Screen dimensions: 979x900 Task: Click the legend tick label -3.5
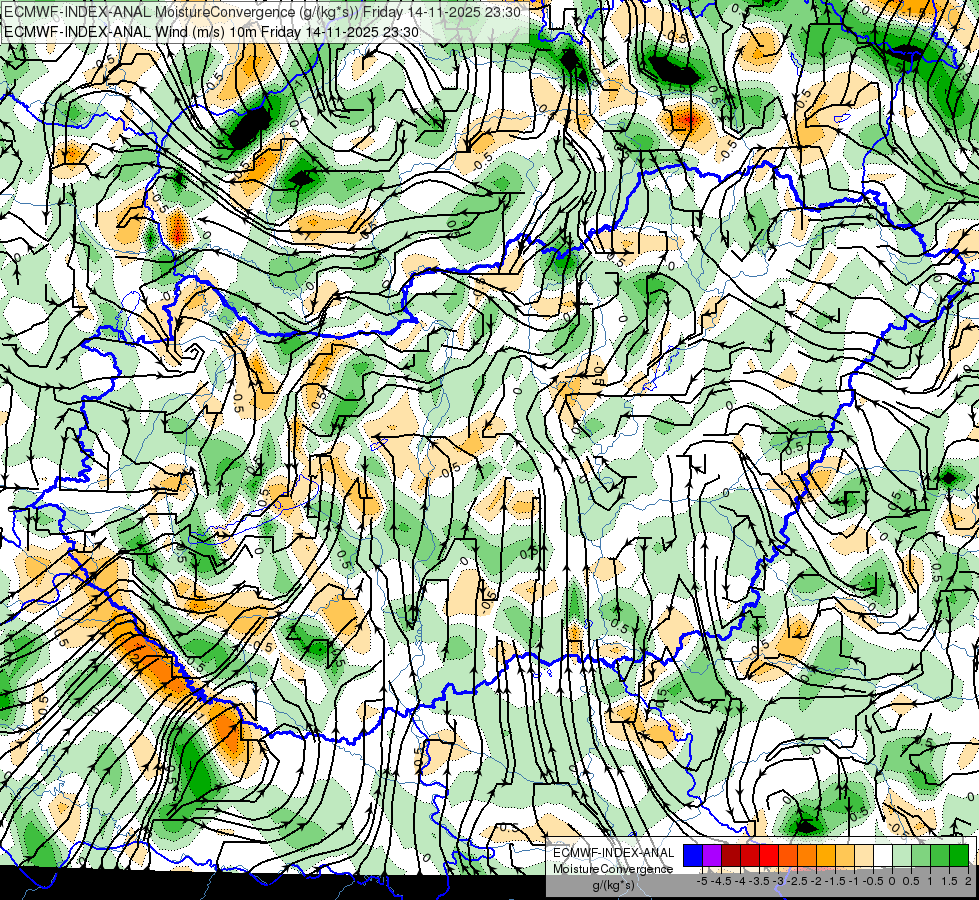[x=760, y=881]
